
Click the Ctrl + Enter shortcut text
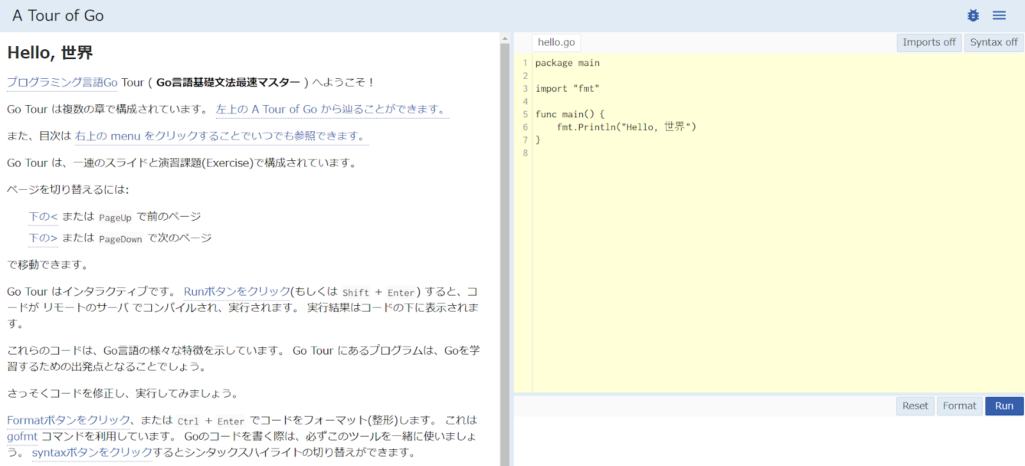(210, 420)
